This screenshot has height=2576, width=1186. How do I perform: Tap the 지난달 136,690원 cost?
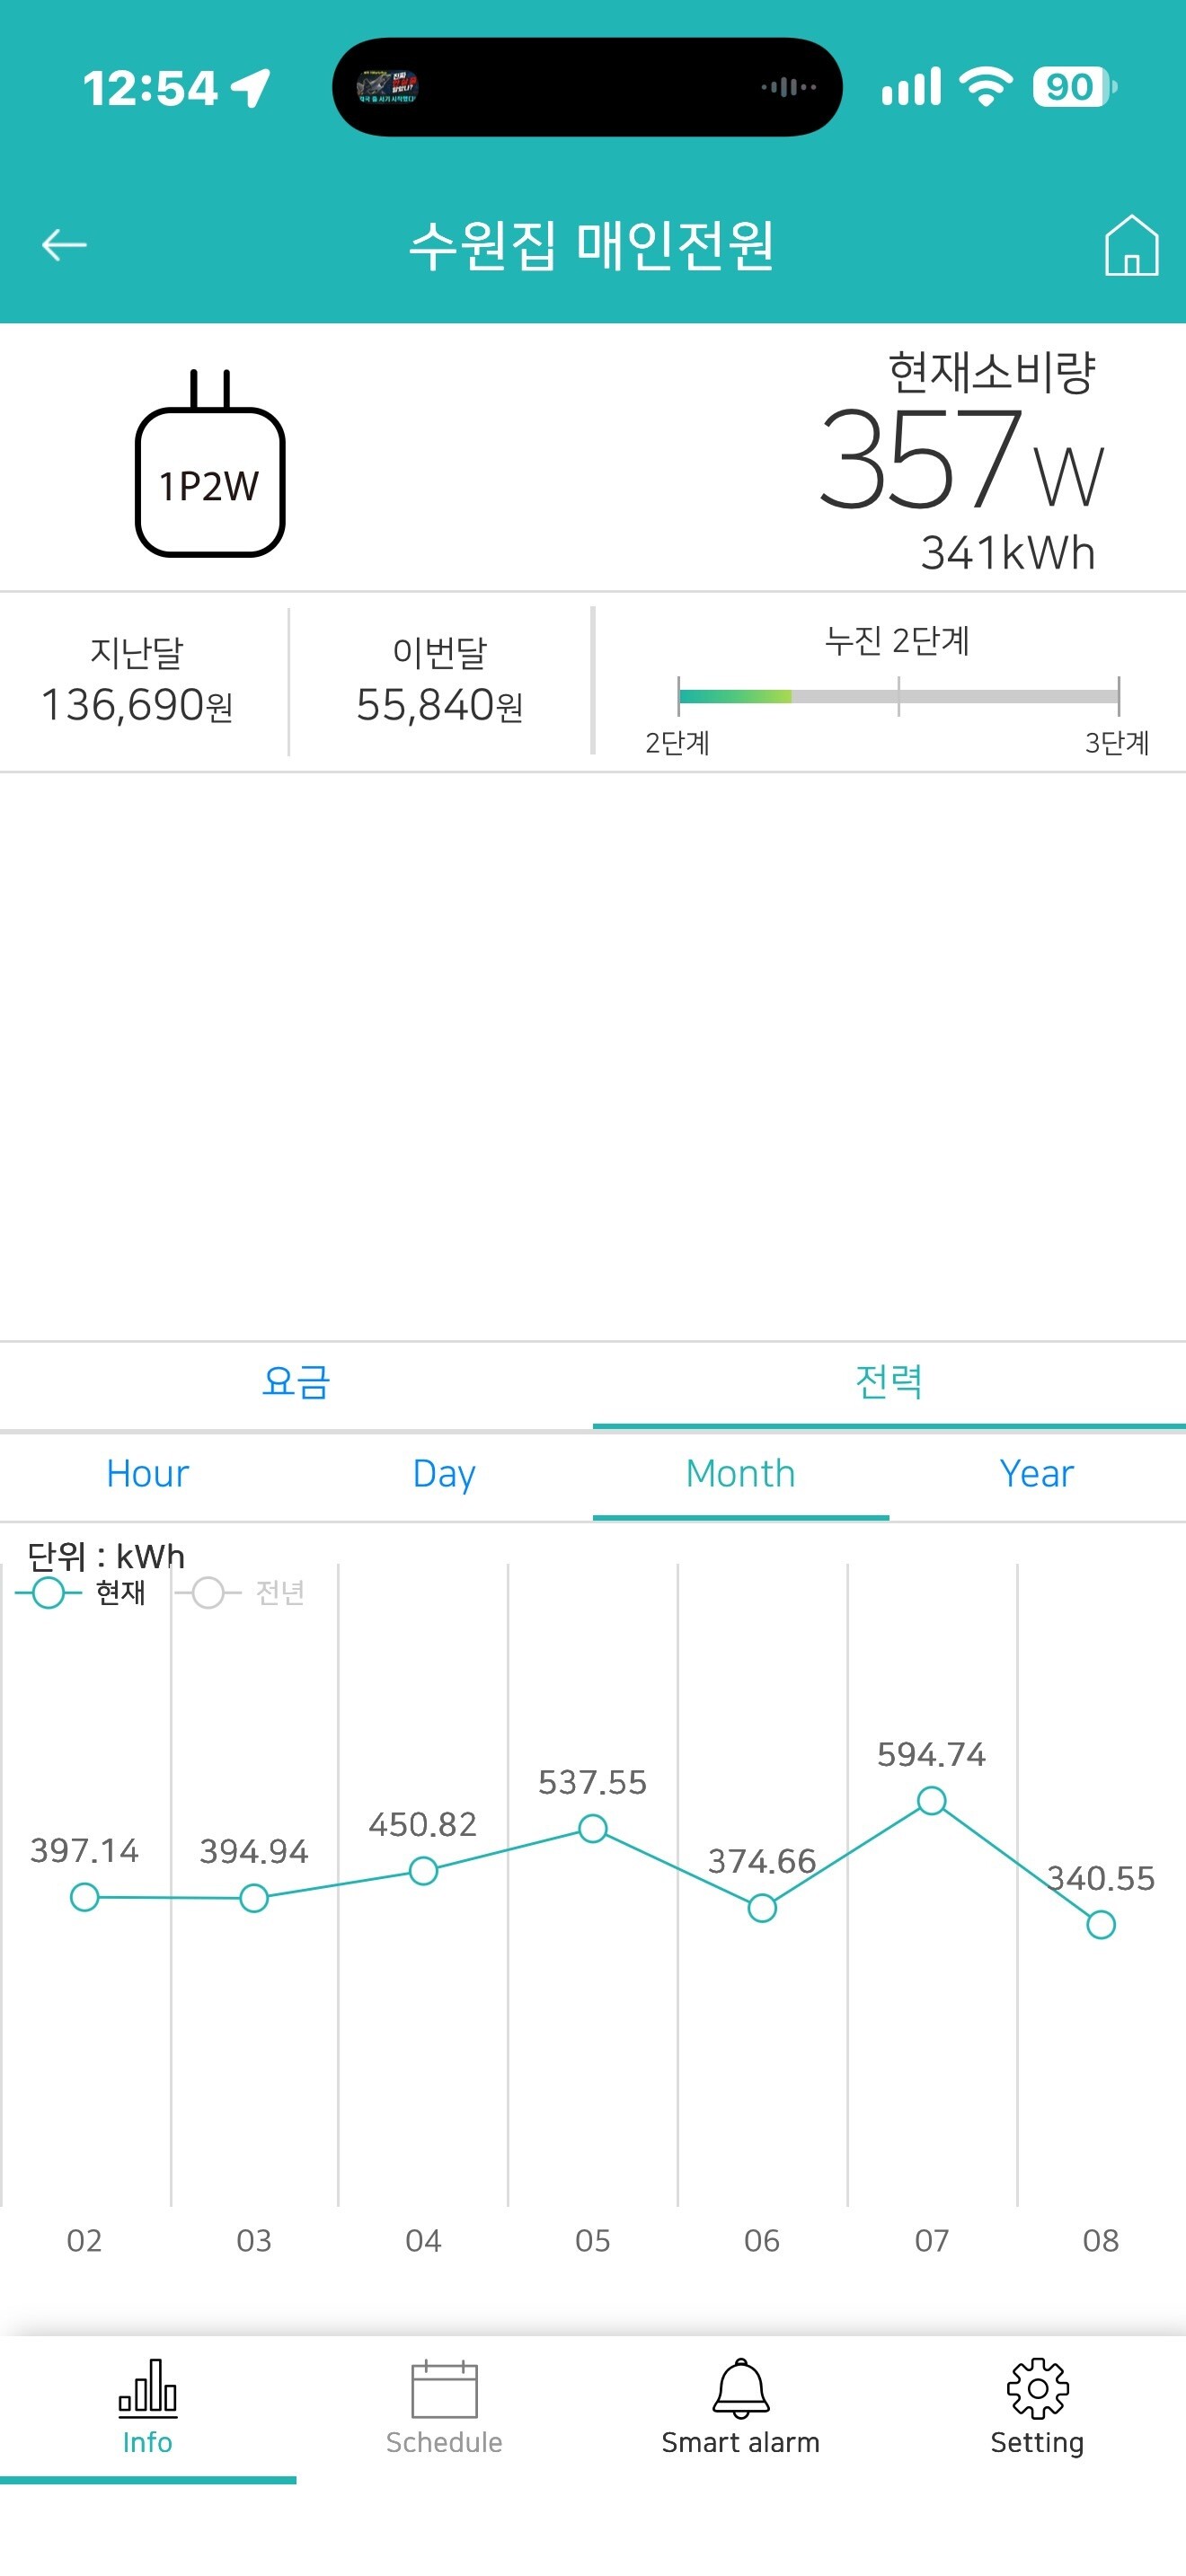[x=137, y=680]
